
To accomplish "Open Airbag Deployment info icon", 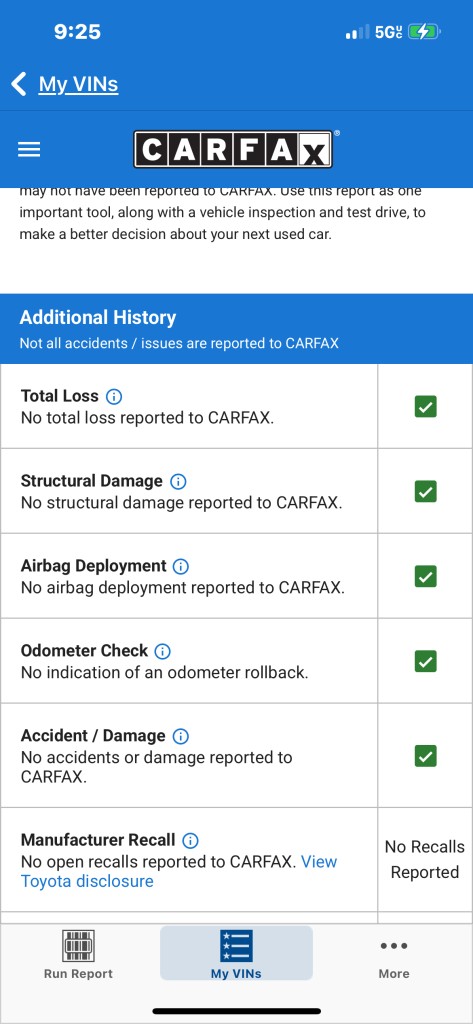I will pyautogui.click(x=181, y=566).
